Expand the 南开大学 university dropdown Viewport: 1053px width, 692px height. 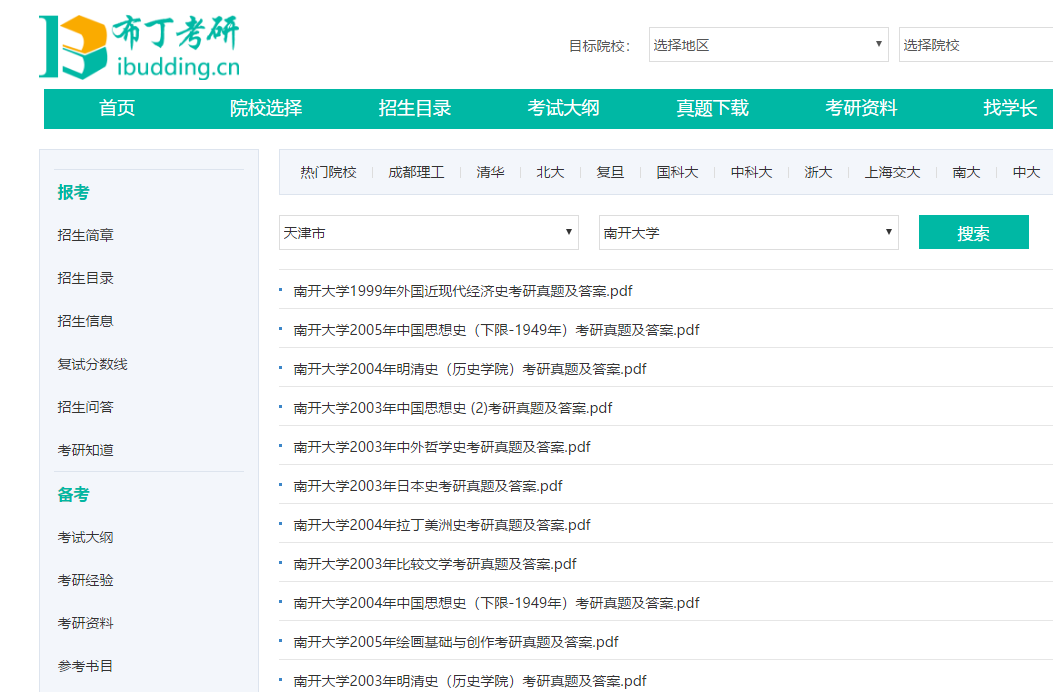point(748,232)
